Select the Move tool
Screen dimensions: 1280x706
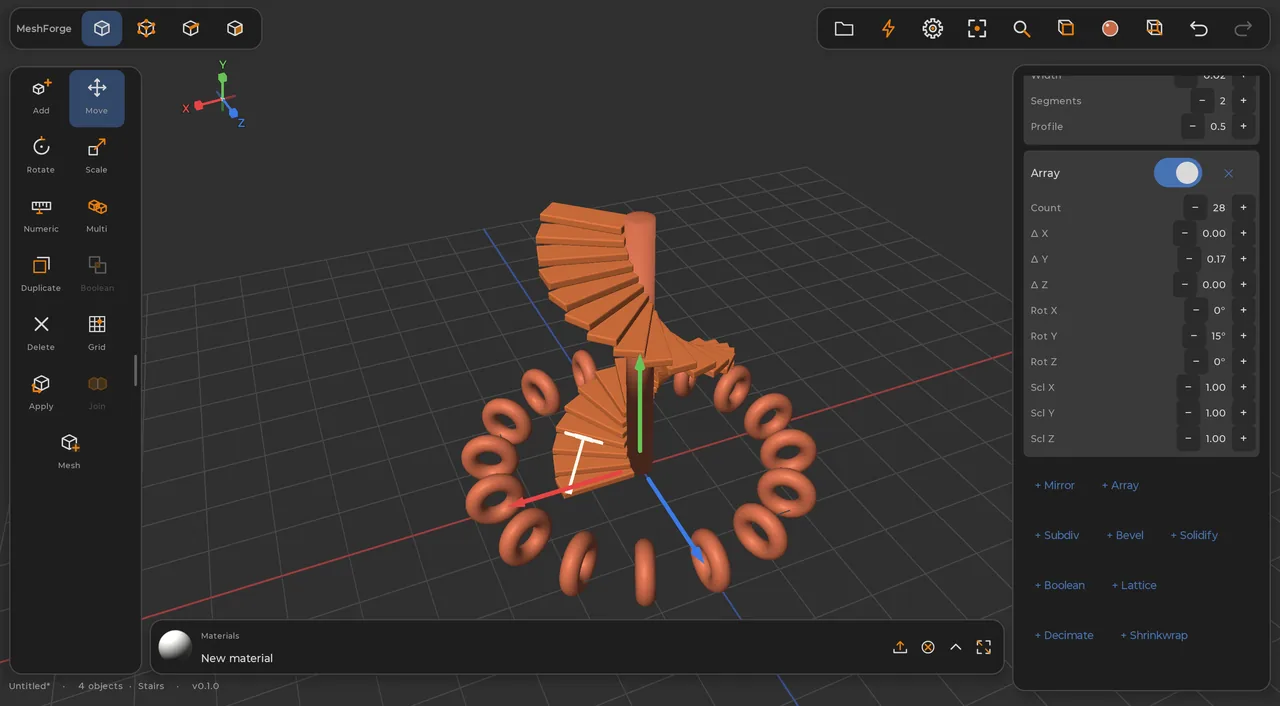97,97
